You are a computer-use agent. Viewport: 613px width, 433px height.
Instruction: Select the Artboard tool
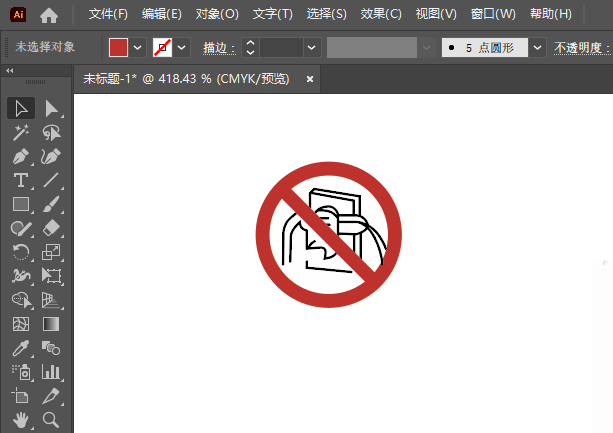21,396
